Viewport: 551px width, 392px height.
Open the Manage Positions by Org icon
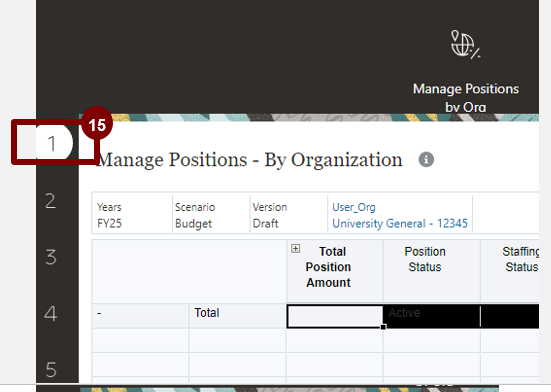pos(465,45)
